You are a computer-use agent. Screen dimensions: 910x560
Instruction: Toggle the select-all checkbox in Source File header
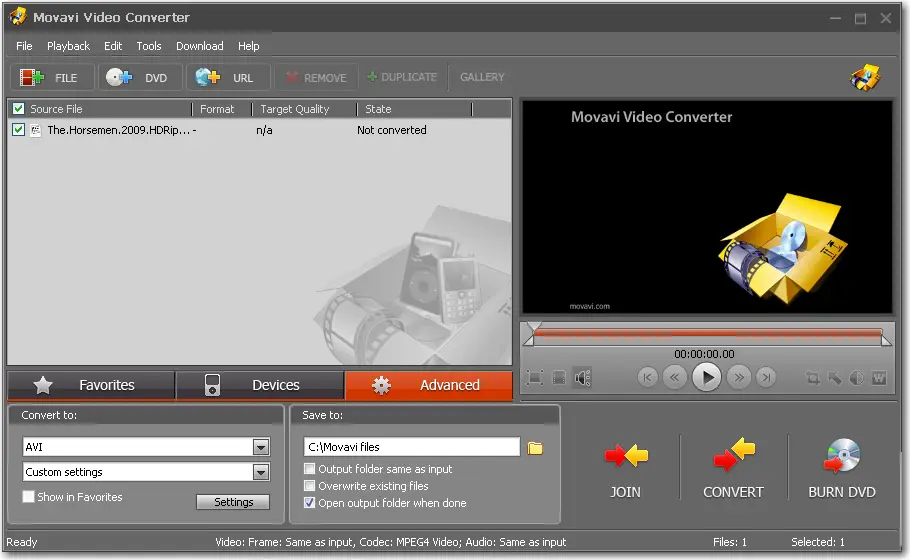19,109
